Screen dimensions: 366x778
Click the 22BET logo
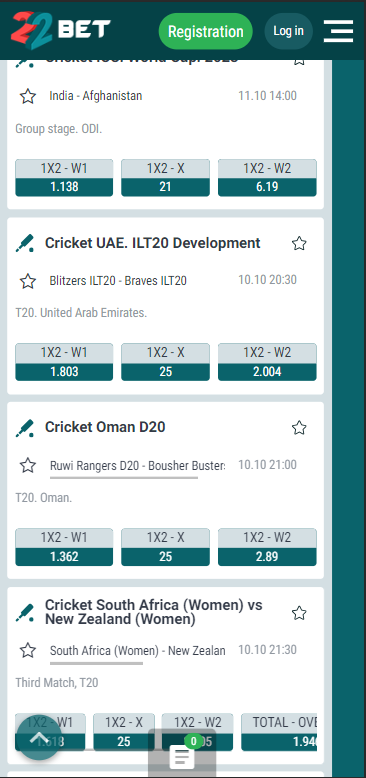click(61, 30)
